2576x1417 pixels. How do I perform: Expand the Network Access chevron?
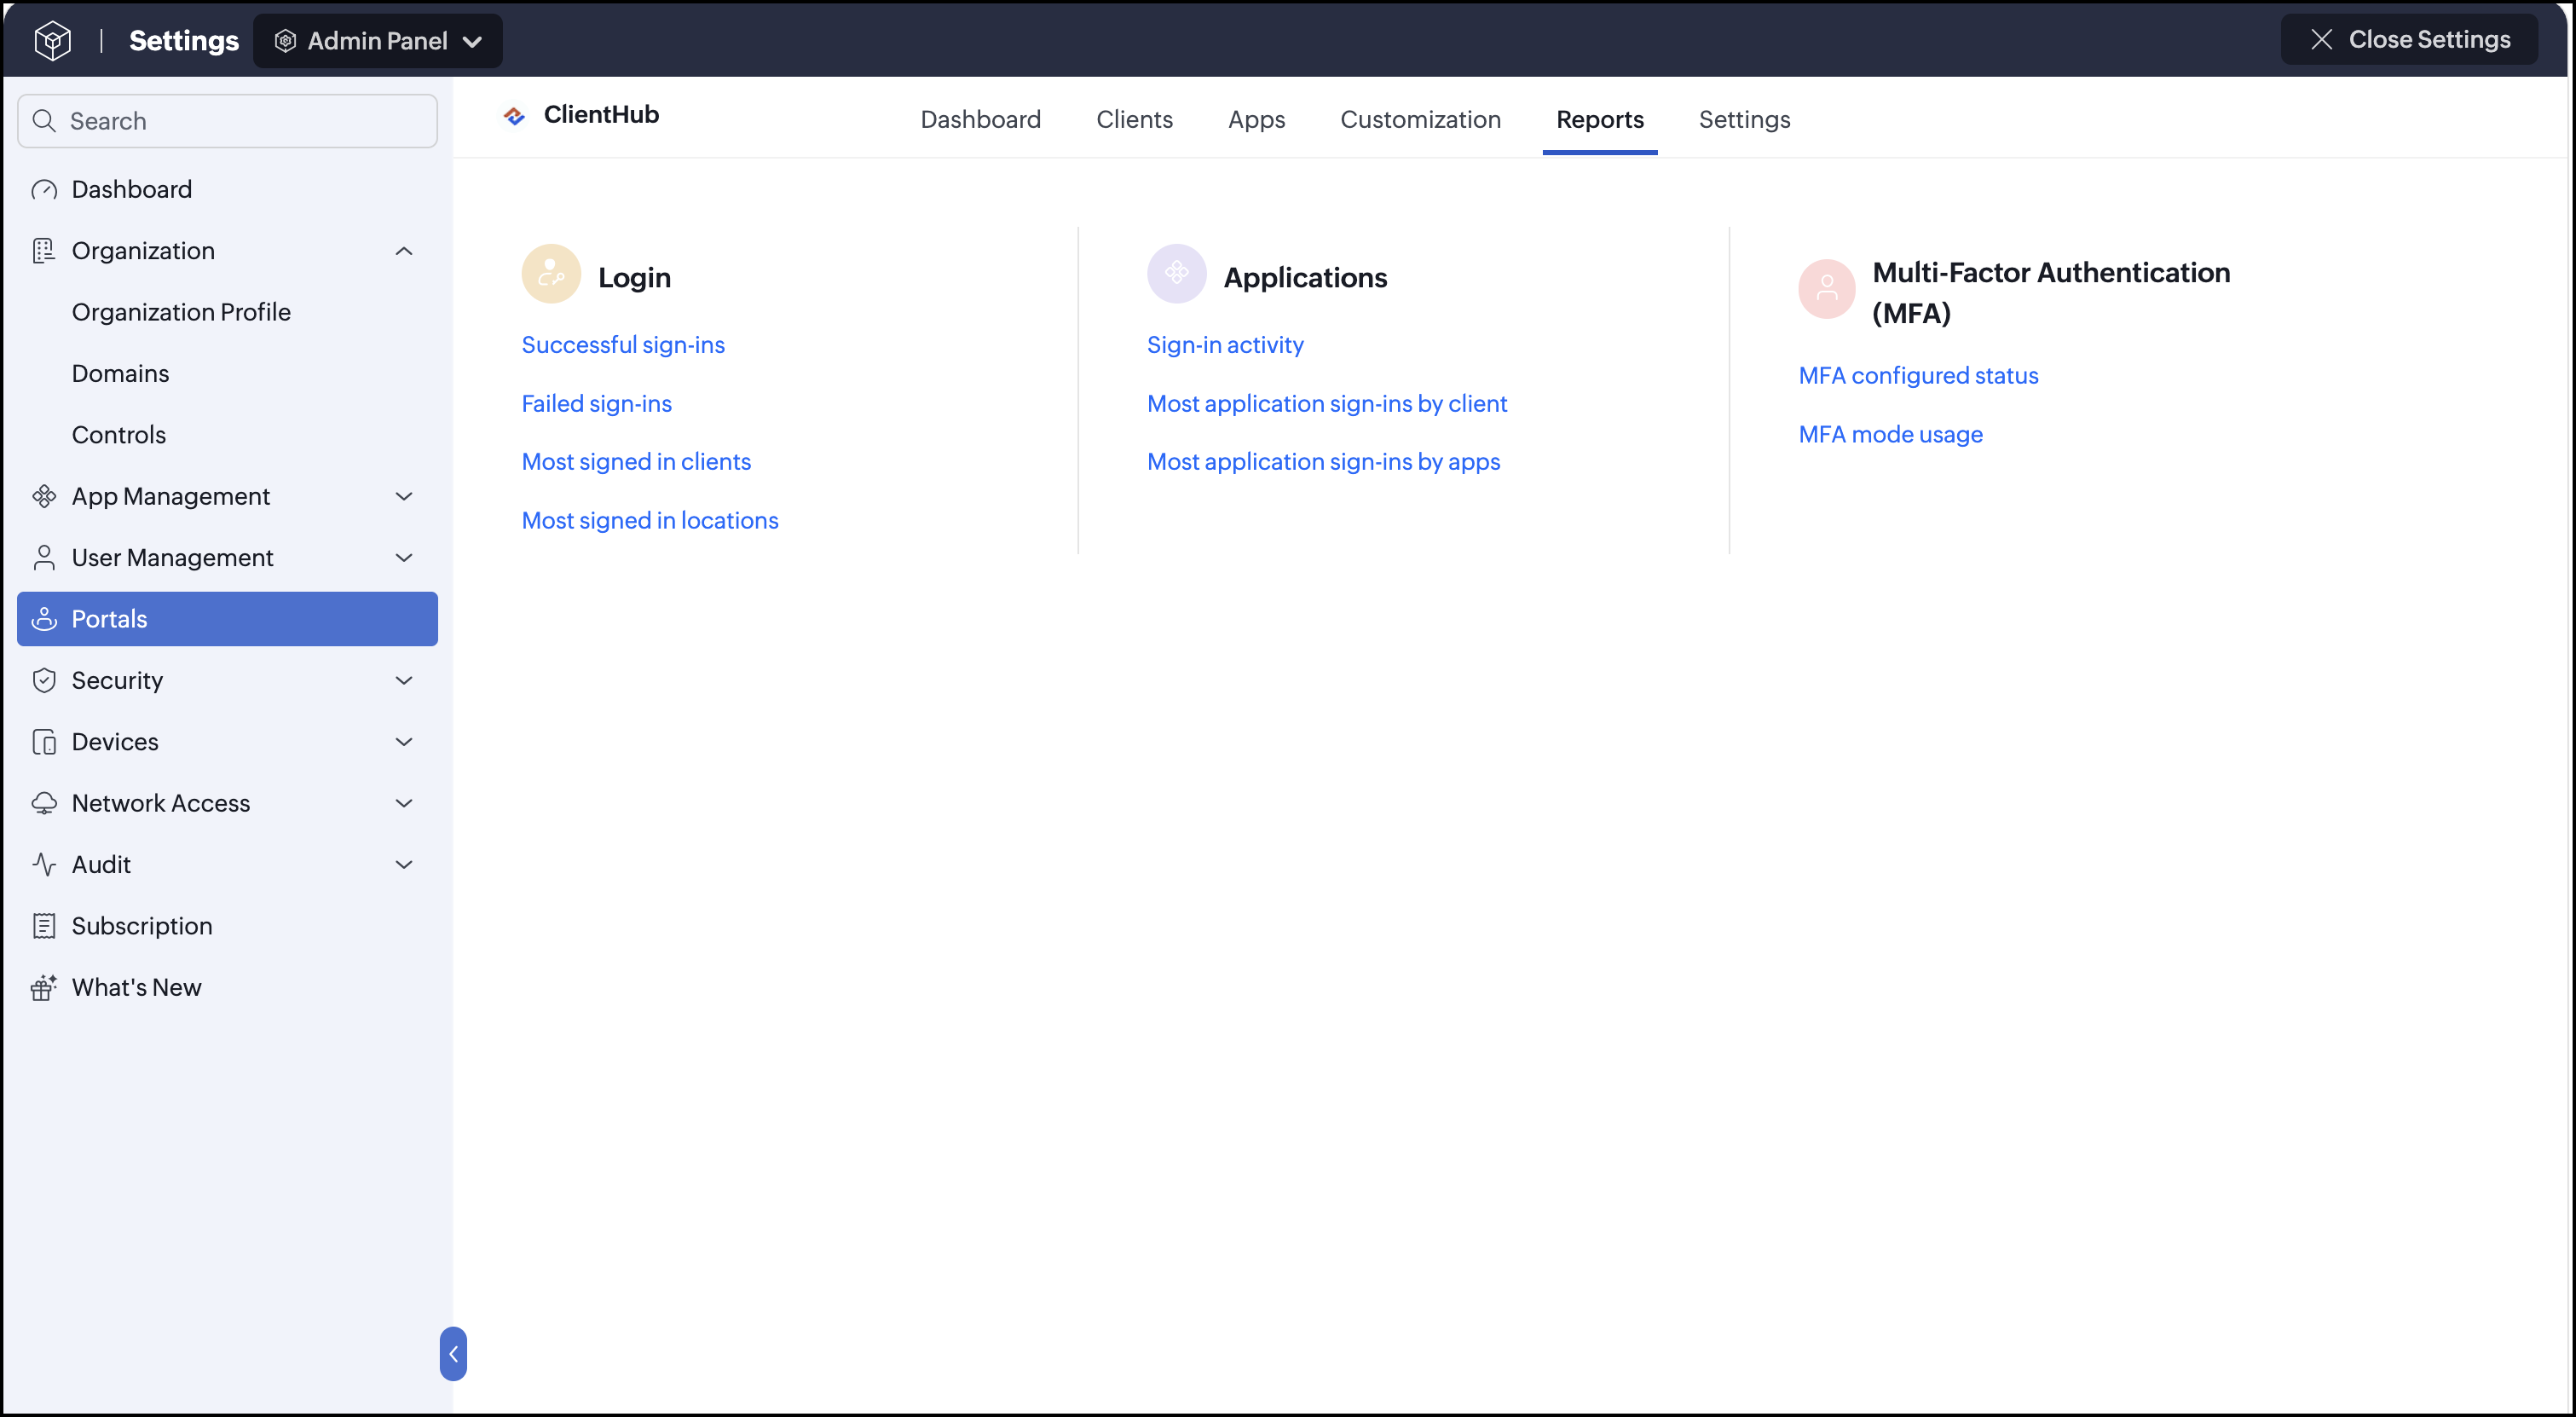point(404,803)
